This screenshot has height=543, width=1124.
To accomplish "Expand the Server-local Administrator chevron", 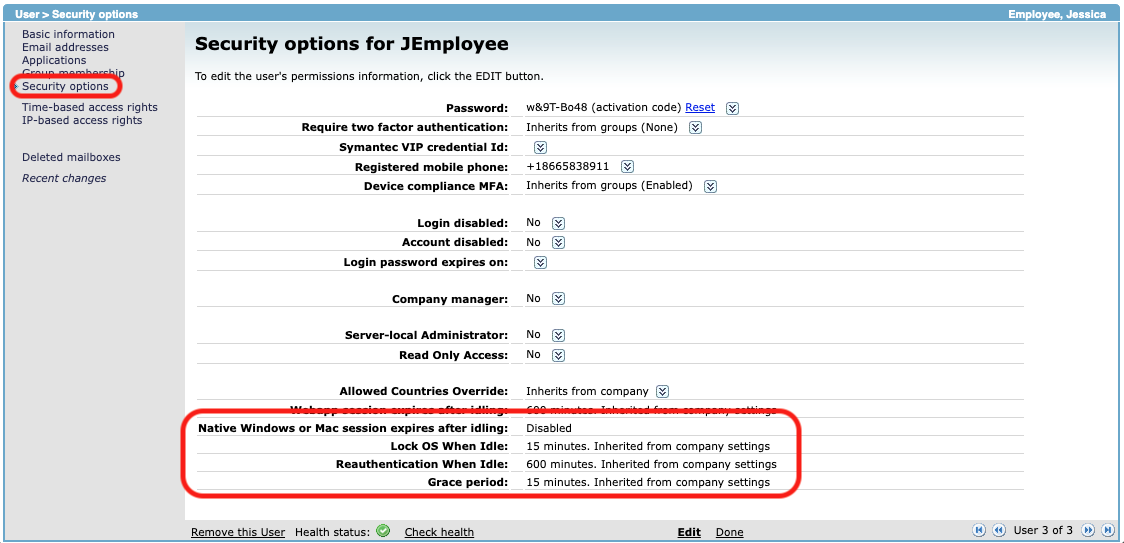I will pyautogui.click(x=559, y=335).
